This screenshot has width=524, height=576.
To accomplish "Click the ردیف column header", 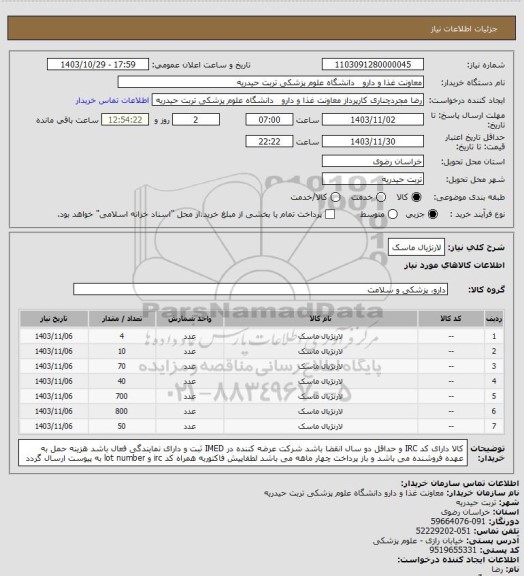I will (x=494, y=319).
